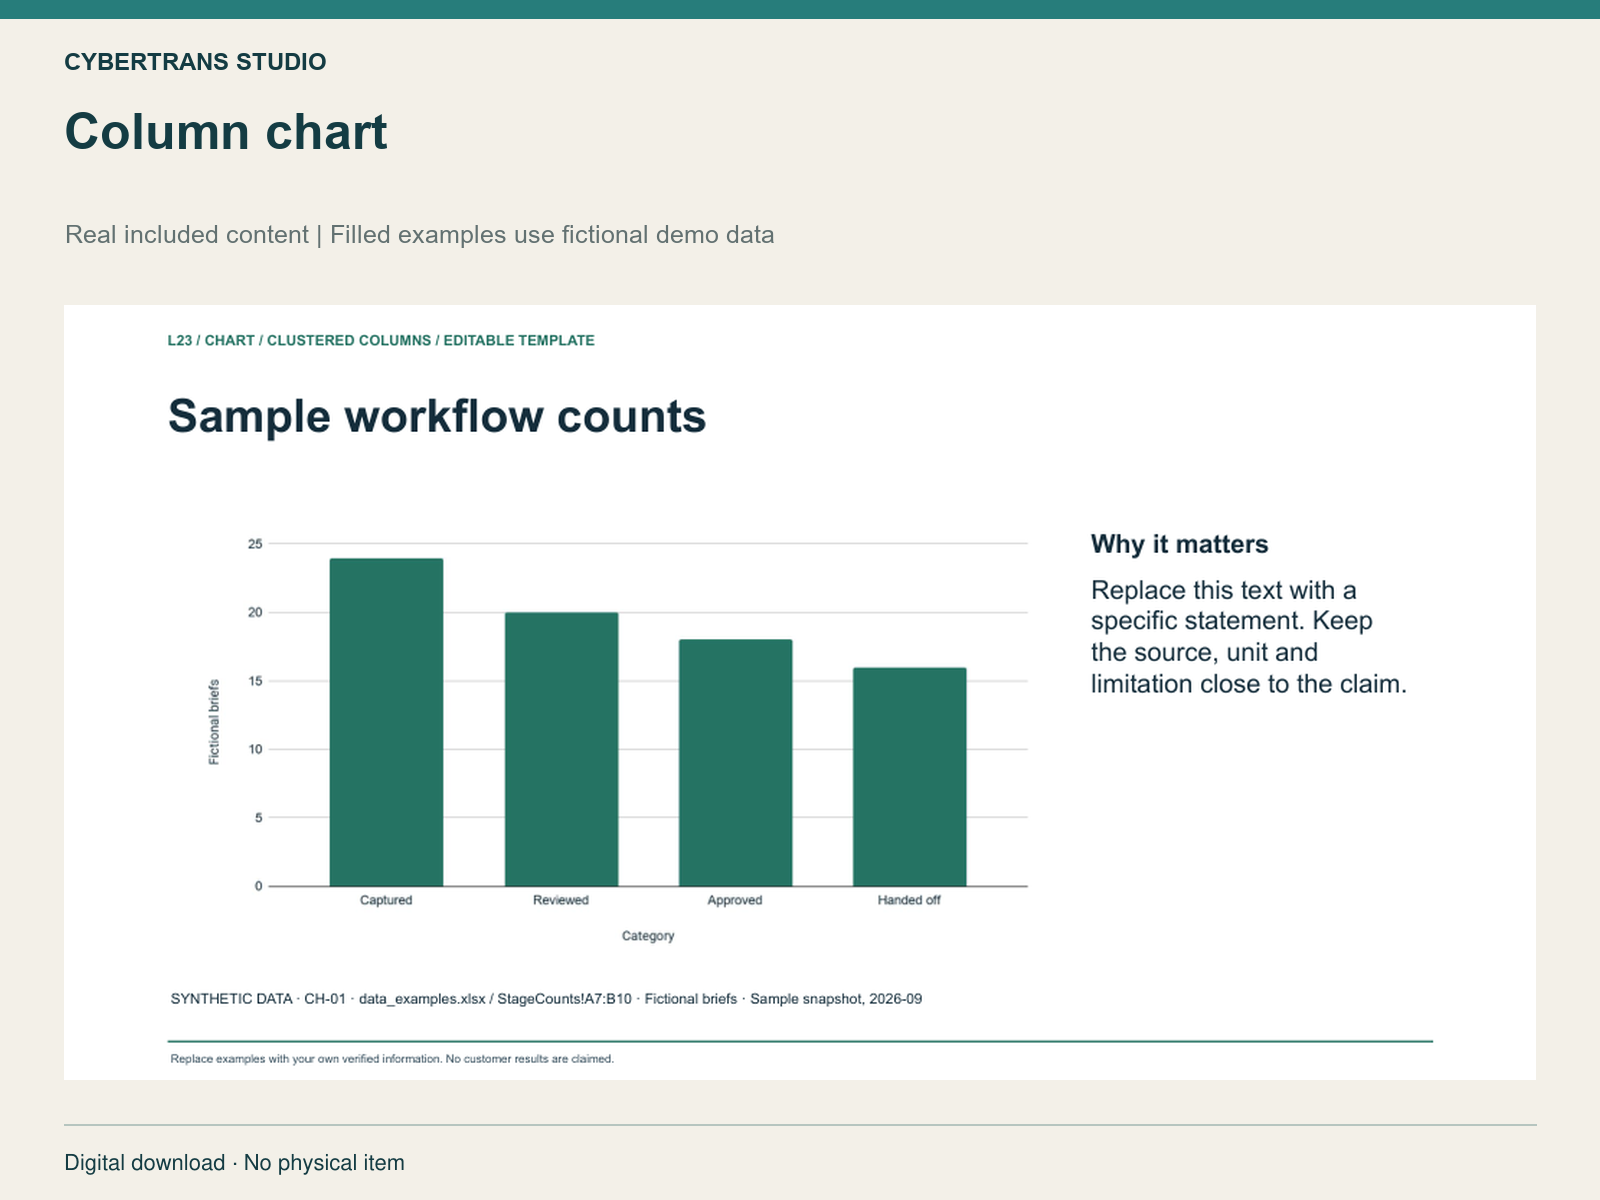
Task: Click the CYBERTRANS STUDIO brand text
Action: (x=195, y=62)
